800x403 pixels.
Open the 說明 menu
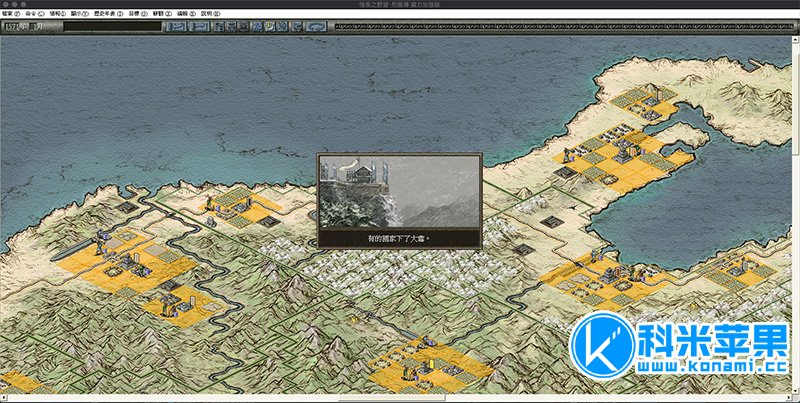click(x=210, y=13)
